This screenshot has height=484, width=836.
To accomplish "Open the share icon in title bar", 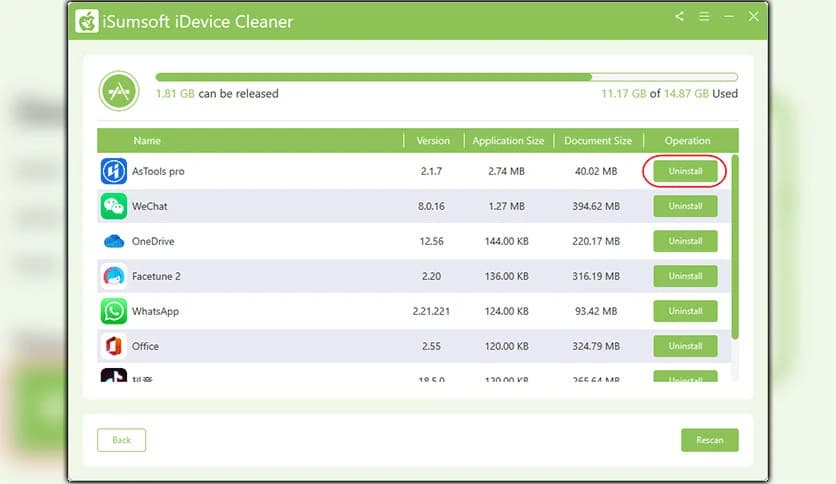I will point(679,17).
